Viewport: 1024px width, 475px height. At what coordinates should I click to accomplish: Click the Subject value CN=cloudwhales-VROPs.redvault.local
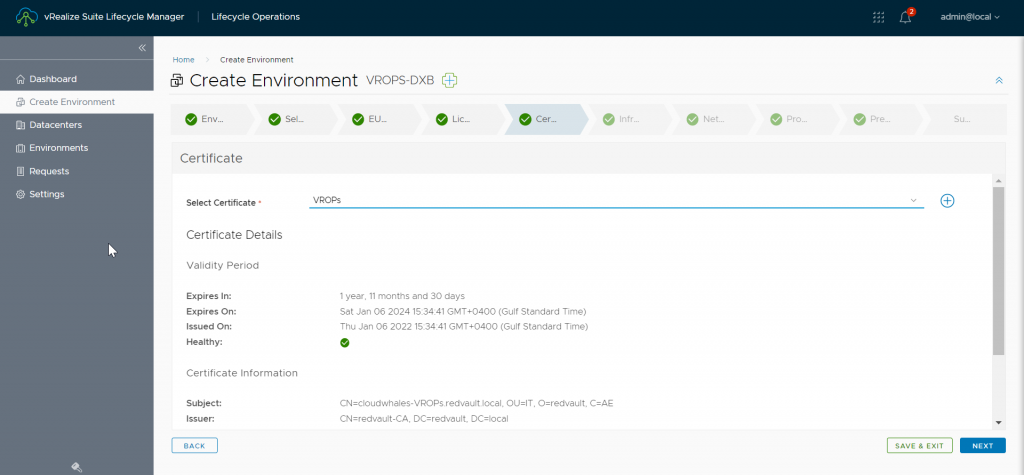pos(420,403)
